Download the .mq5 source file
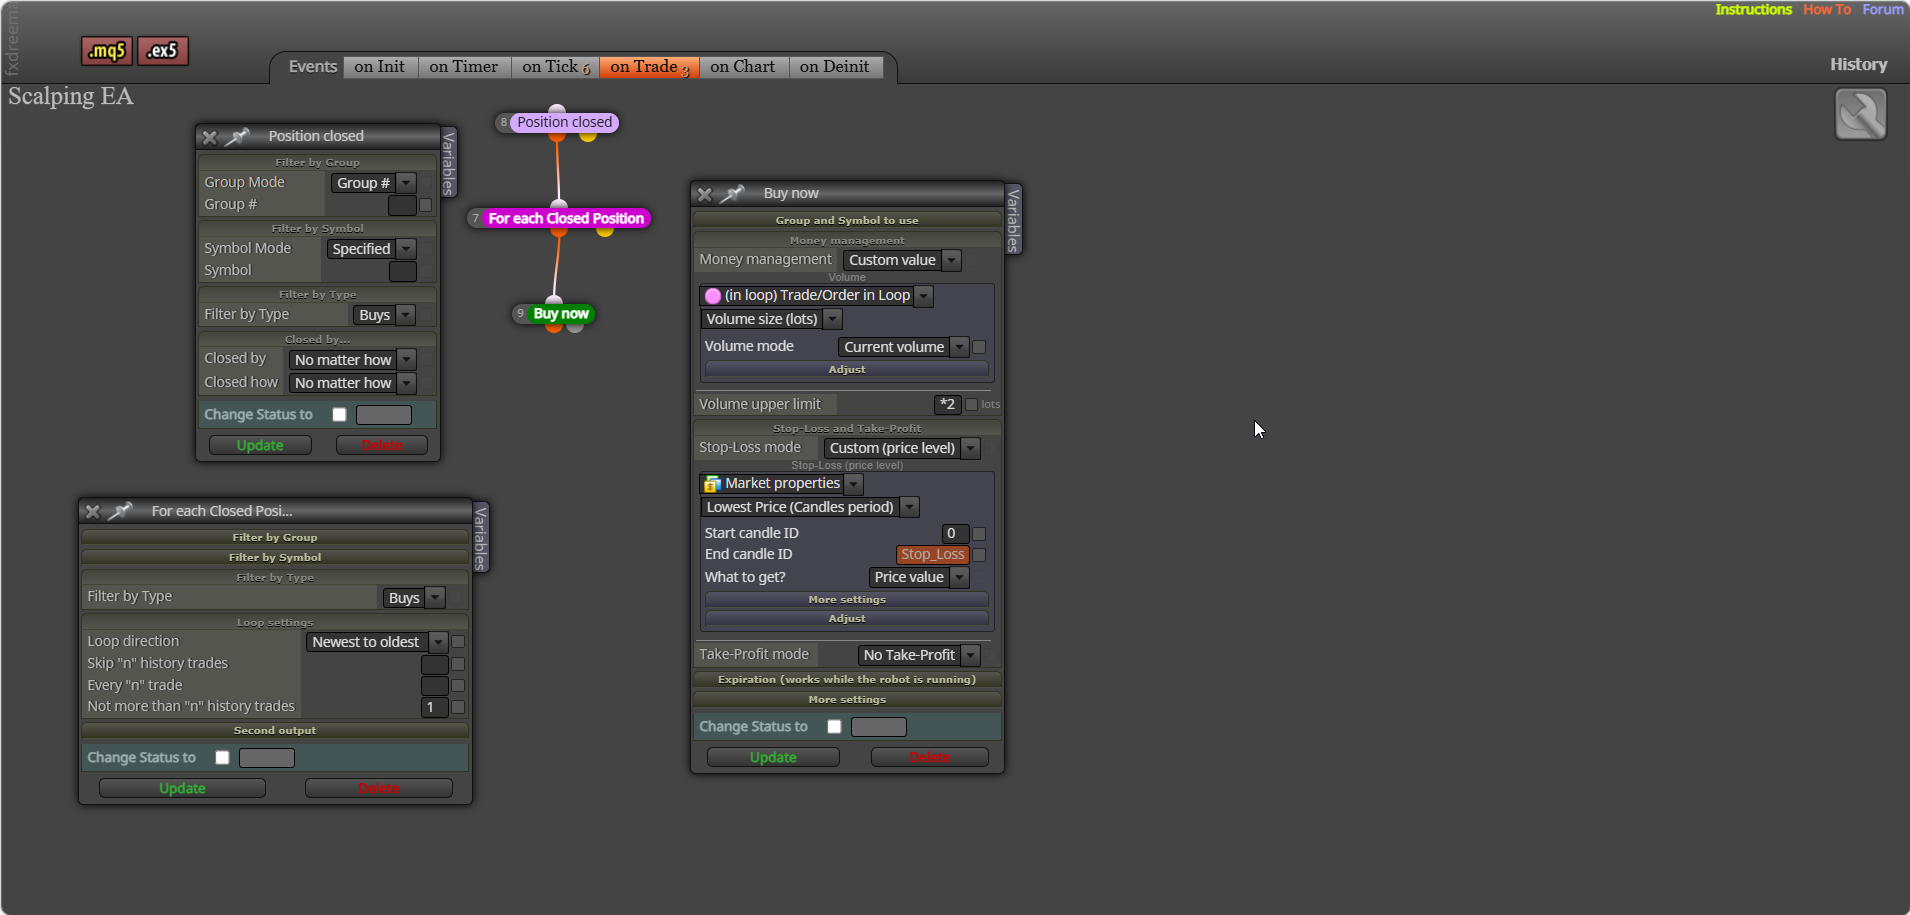This screenshot has width=1910, height=915. coord(106,50)
